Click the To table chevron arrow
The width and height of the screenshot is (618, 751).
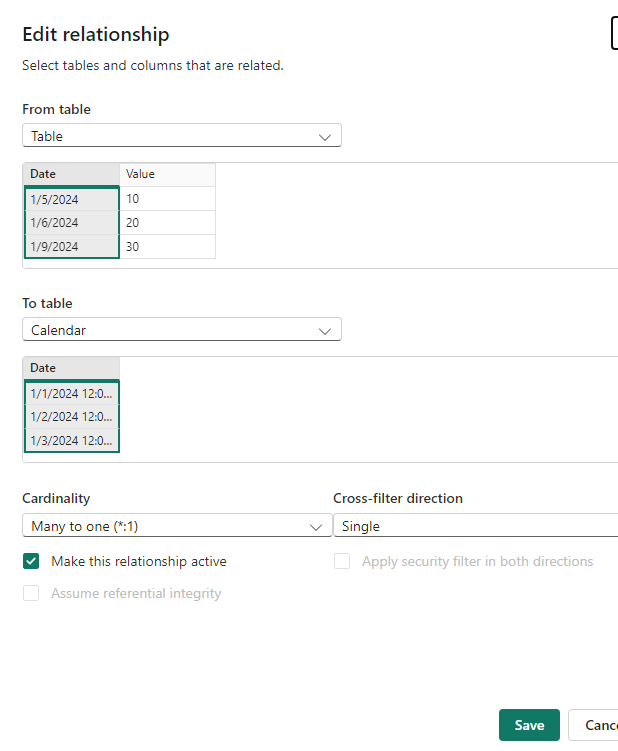(x=325, y=331)
